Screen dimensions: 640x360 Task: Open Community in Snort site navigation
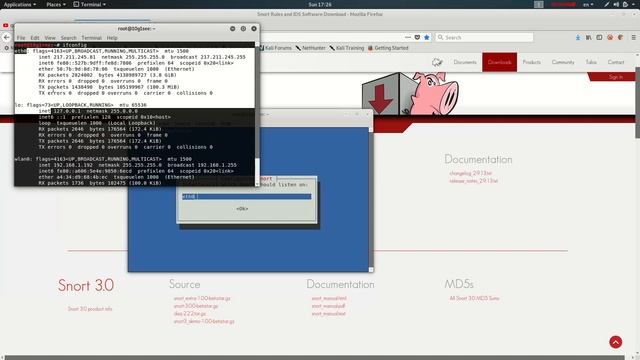[563, 62]
